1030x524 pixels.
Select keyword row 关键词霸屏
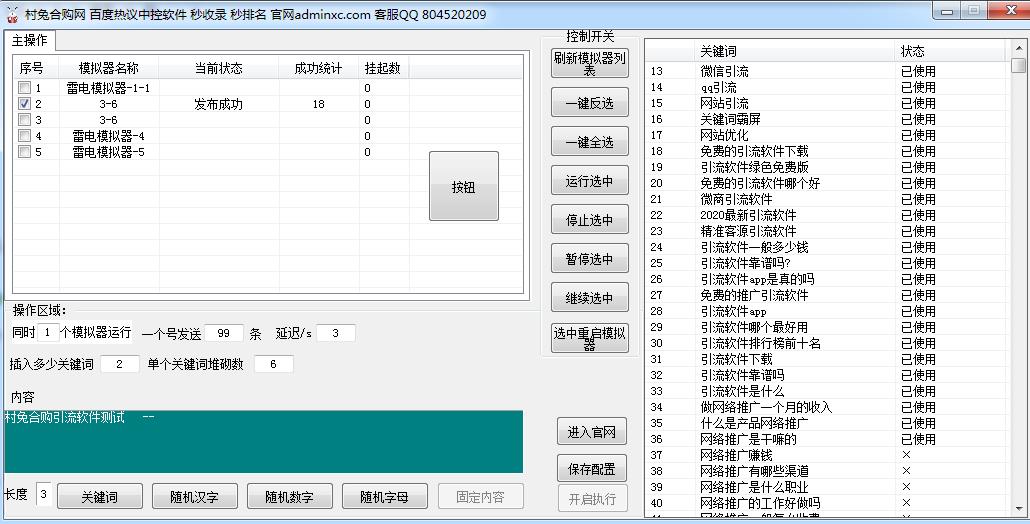coord(826,119)
